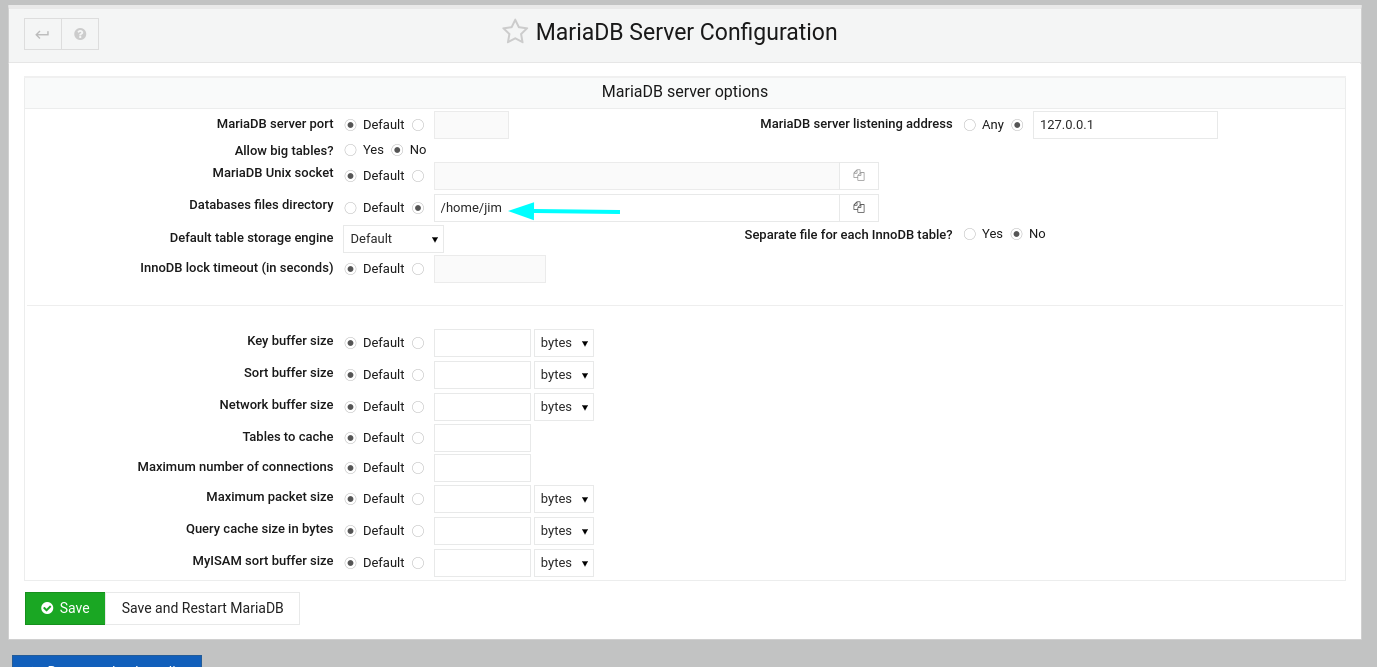Select custom MariaDB server port radio
This screenshot has width=1377, height=667.
418,125
